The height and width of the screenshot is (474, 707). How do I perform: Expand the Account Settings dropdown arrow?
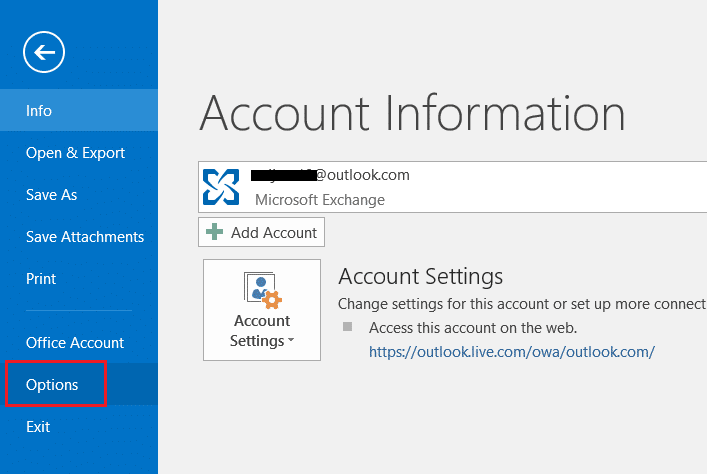[x=291, y=342]
